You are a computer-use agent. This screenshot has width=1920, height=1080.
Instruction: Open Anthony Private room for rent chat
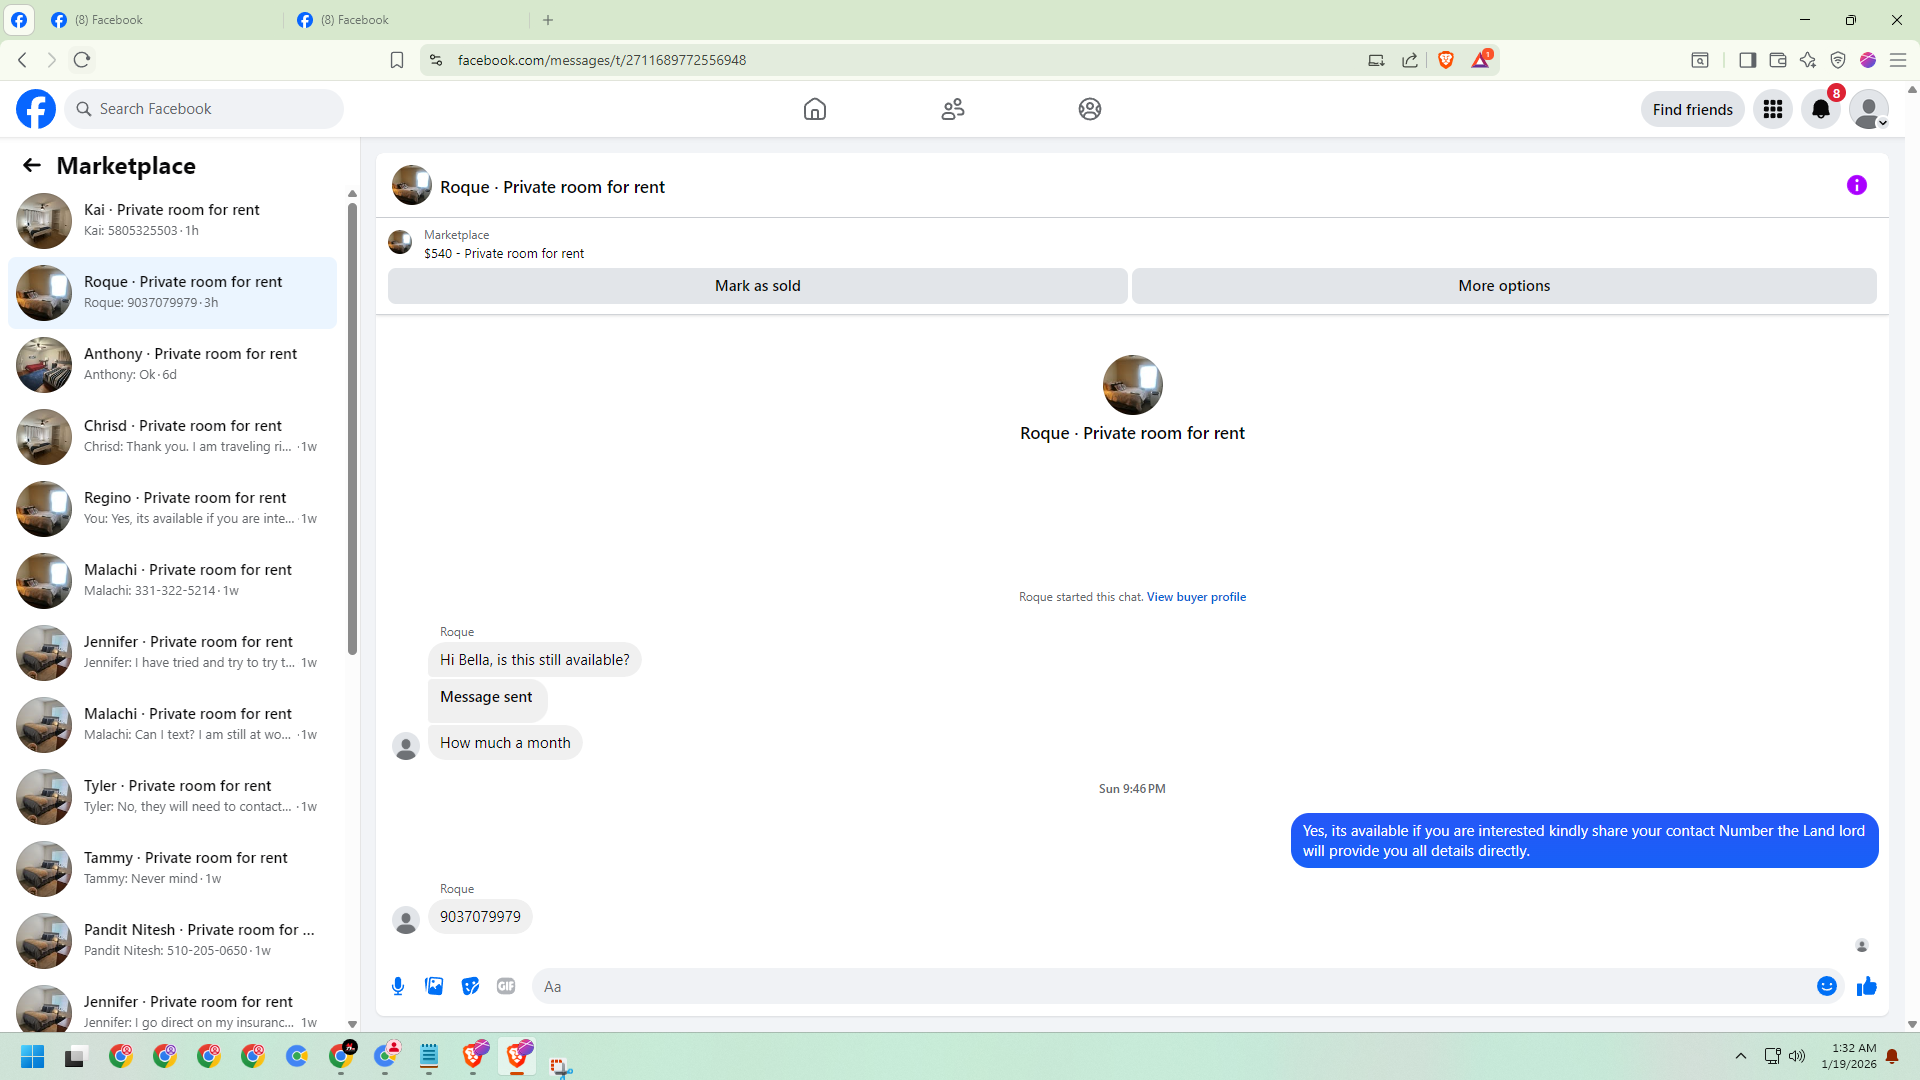[x=172, y=364]
